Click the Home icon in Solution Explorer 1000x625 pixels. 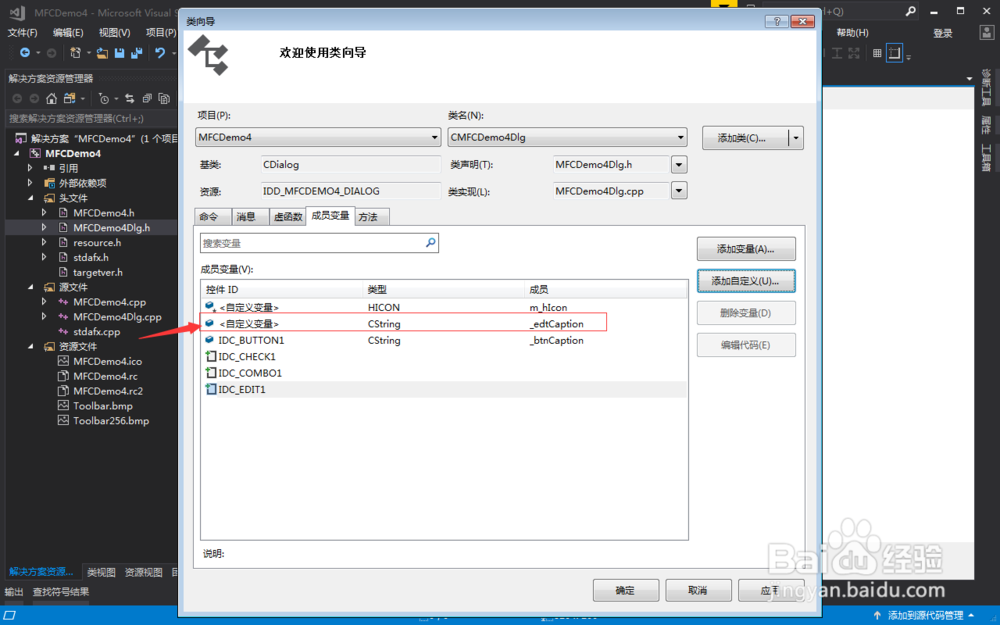point(52,98)
